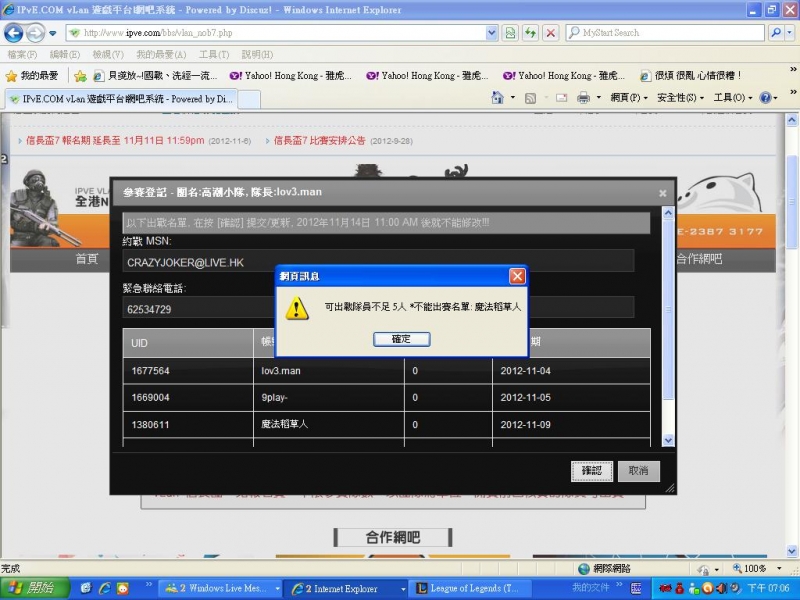The image size is (800, 600).
Task: Open Windows Live Messenger taskbar group
Action: [x=221, y=588]
